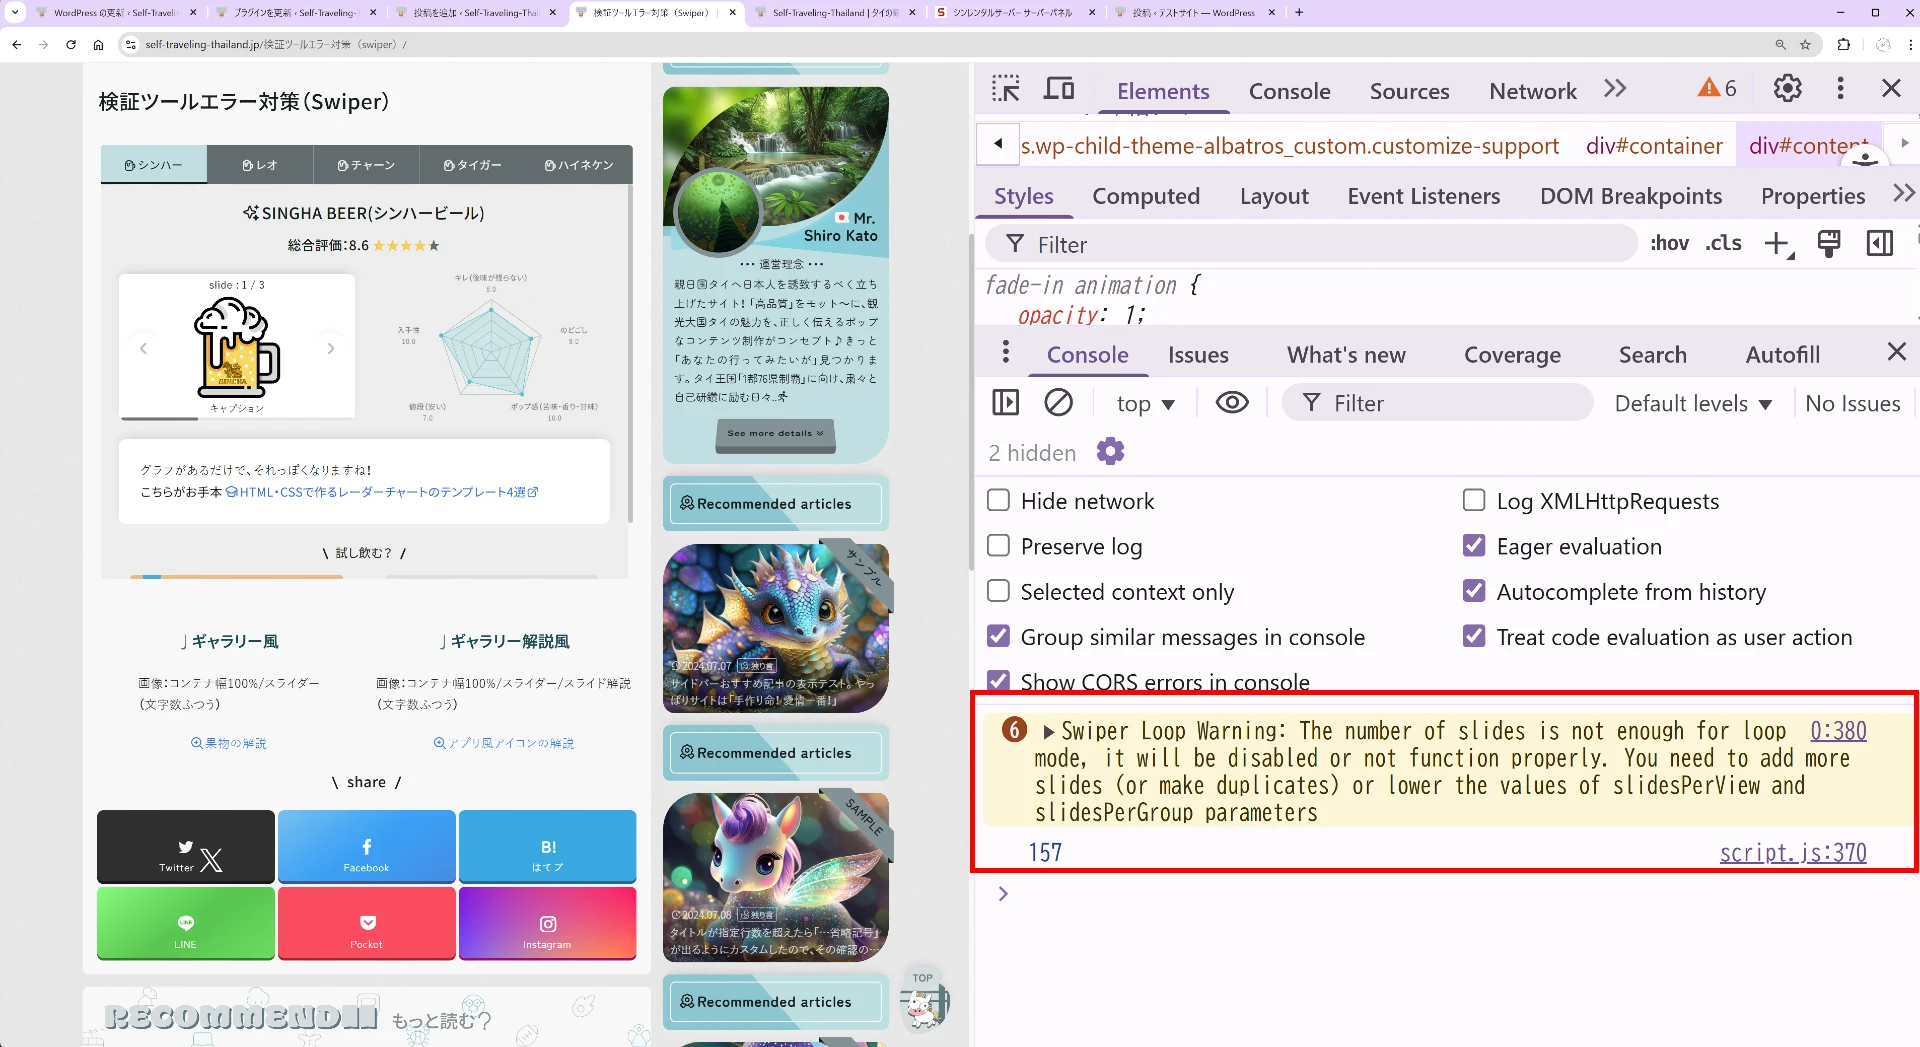Image resolution: width=1920 pixels, height=1047 pixels.
Task: Save to Pocket button
Action: [x=367, y=923]
